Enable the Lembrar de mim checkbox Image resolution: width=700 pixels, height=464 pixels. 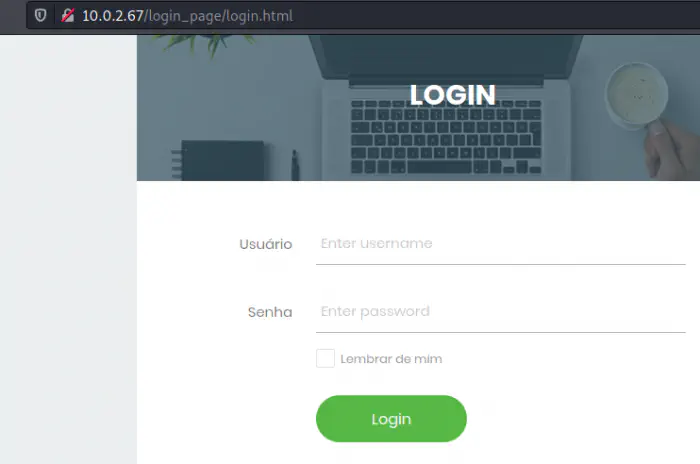(x=325, y=359)
